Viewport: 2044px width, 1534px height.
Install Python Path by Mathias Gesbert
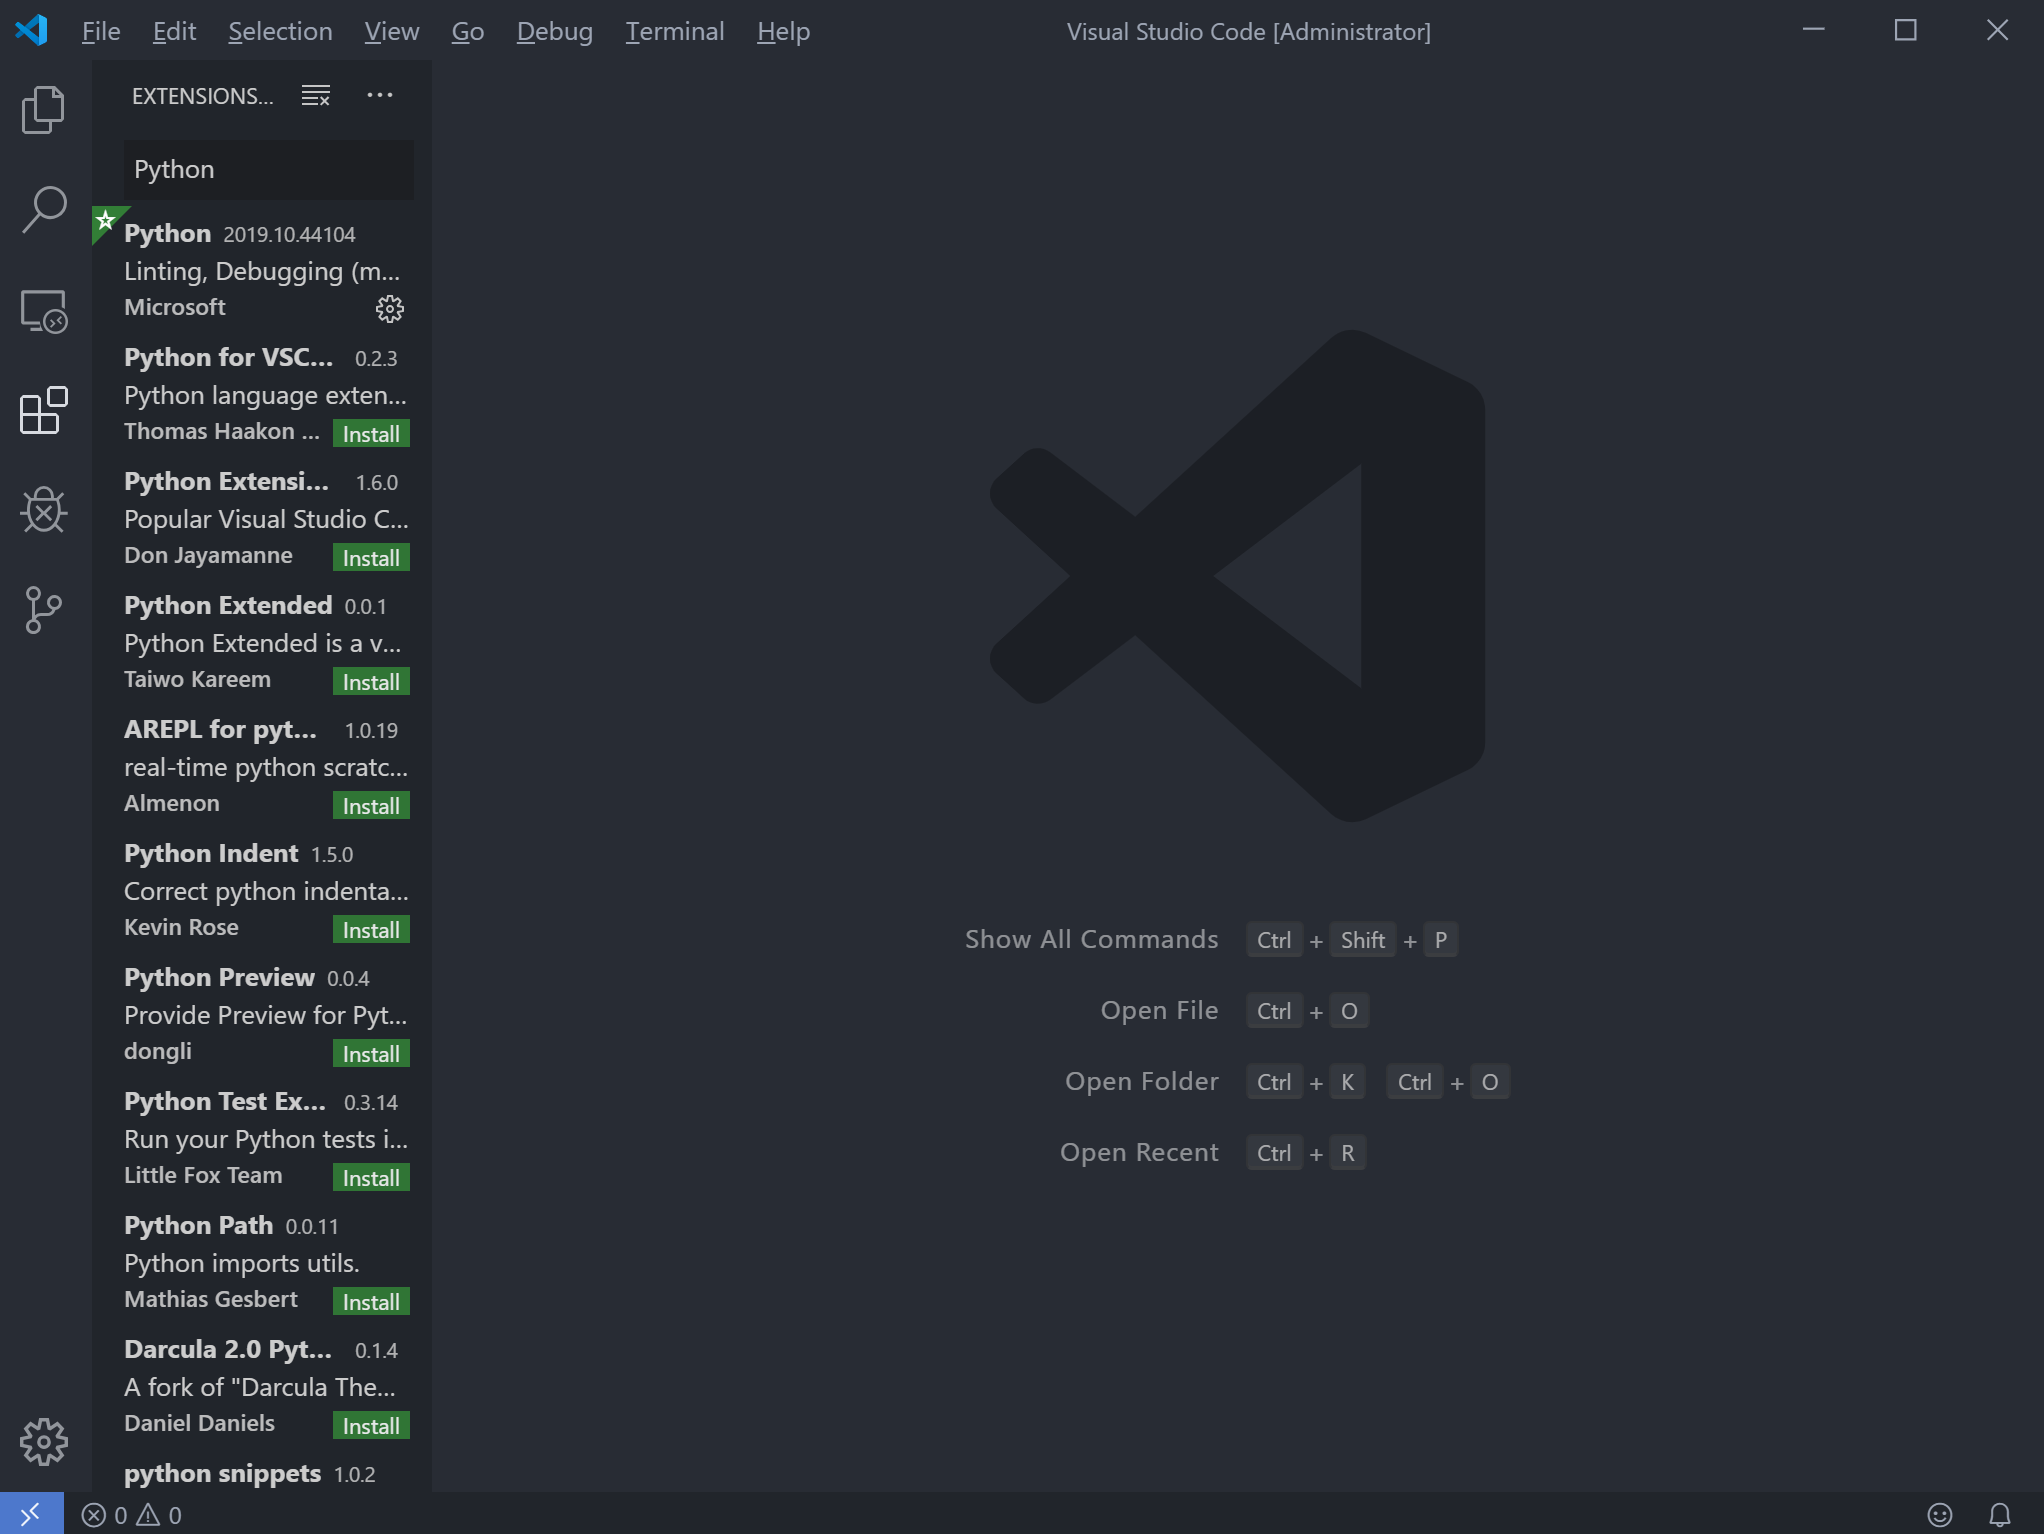point(371,1302)
